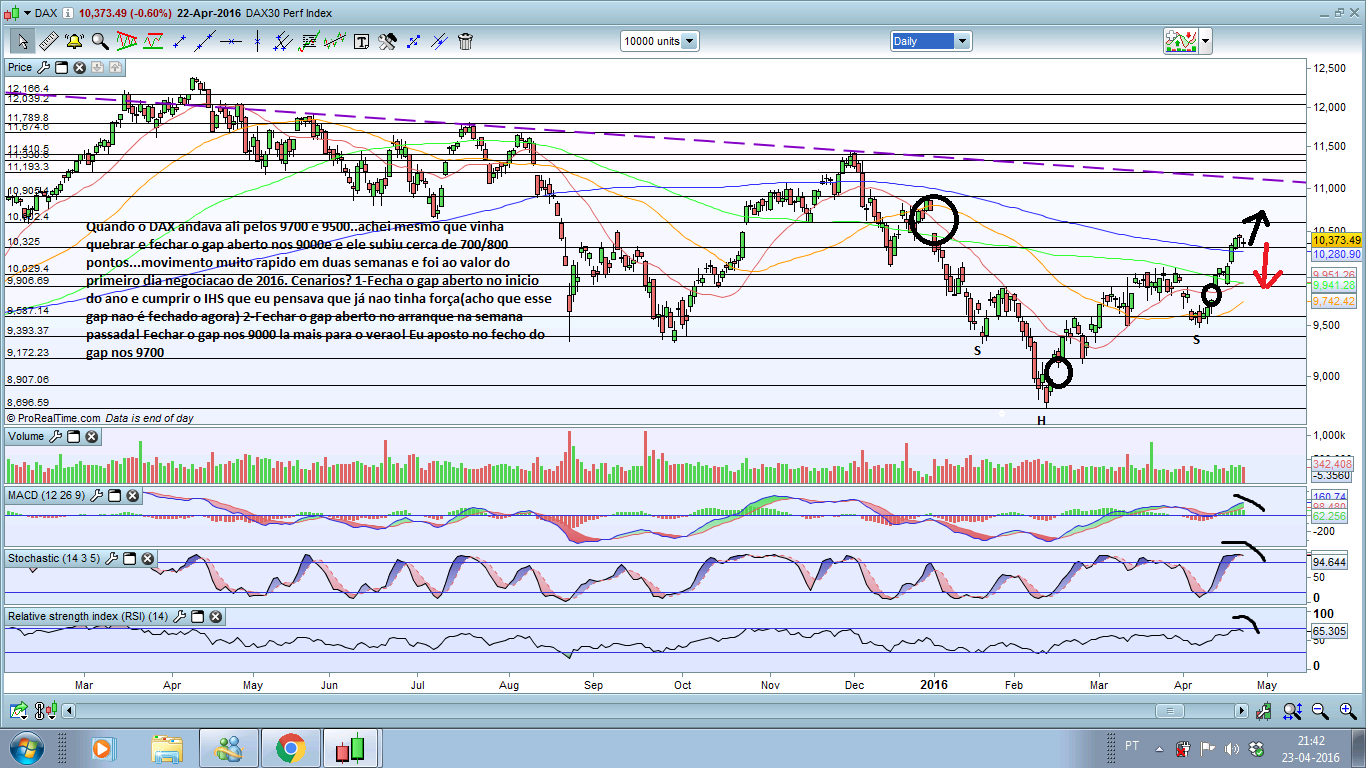Select the text annotation tool

point(361,41)
